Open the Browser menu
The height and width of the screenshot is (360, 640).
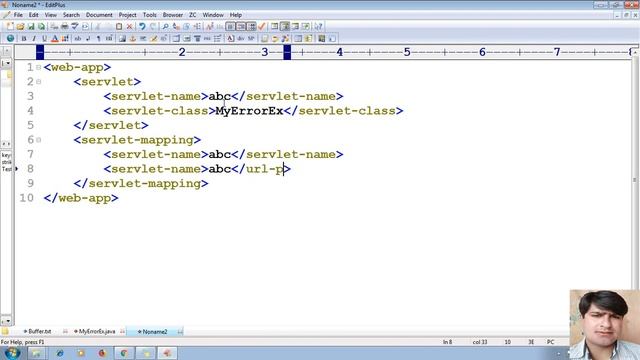point(173,15)
